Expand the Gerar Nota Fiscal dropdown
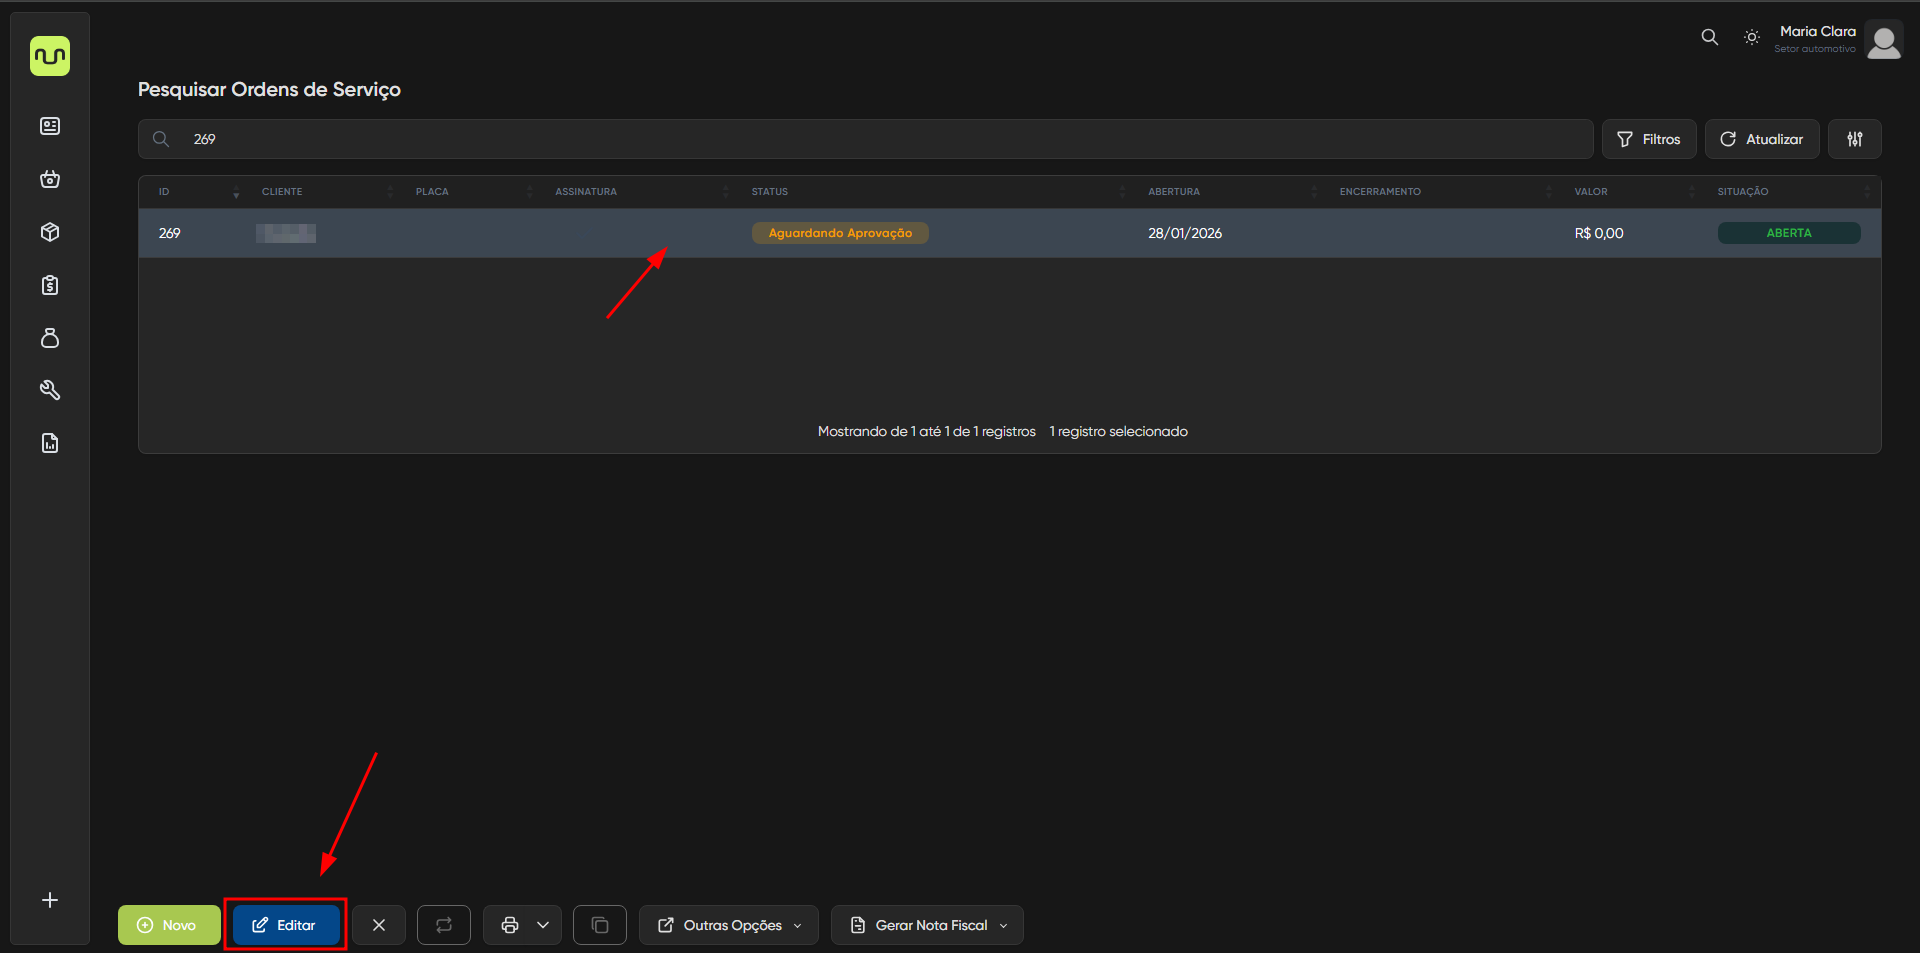The width and height of the screenshot is (1920, 953). click(927, 925)
